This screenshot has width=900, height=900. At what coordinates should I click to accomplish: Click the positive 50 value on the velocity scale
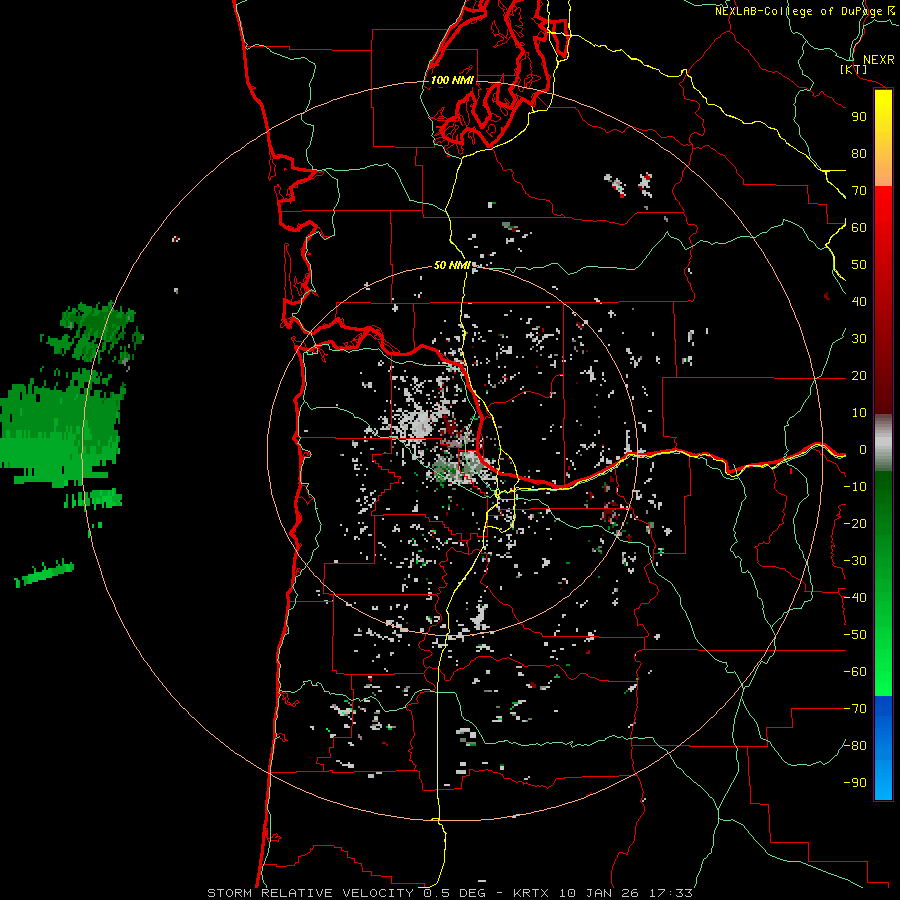click(x=859, y=265)
